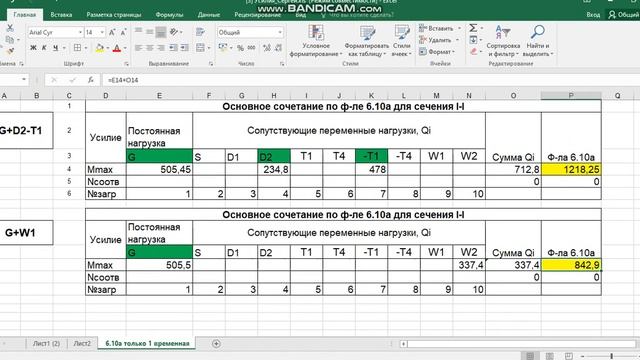This screenshot has width=640, height=360.
Task: Click the Общий доступ share button
Action: point(623,15)
